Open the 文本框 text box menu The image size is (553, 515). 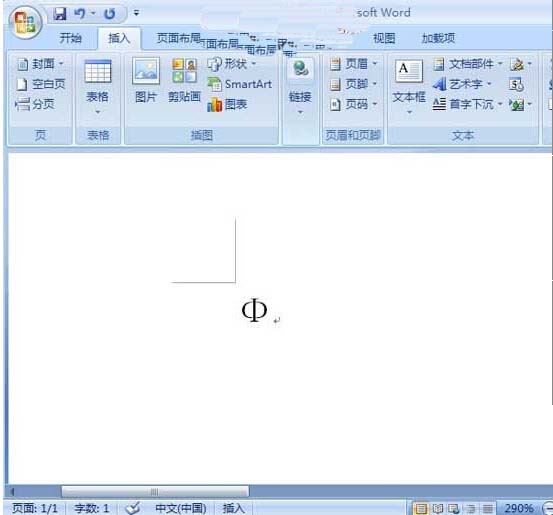(x=409, y=87)
